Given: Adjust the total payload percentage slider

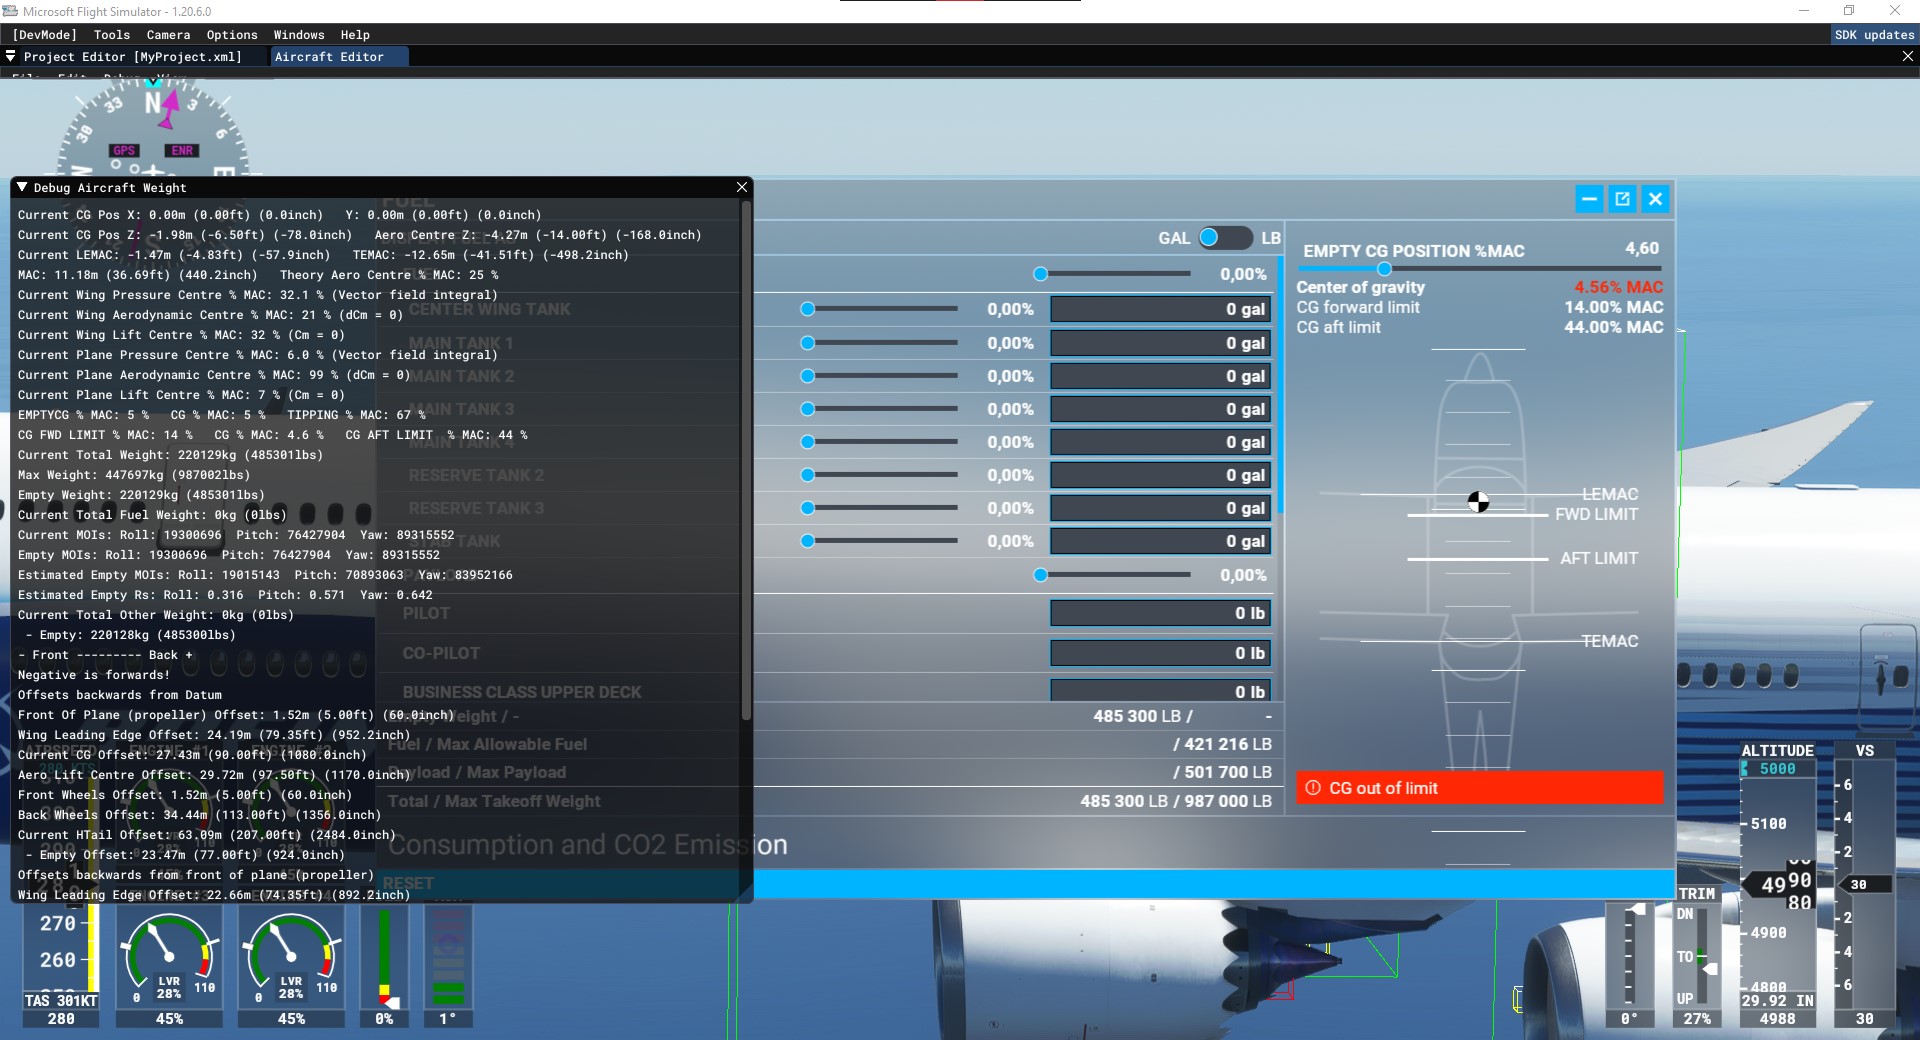Looking at the screenshot, I should 1112,575.
